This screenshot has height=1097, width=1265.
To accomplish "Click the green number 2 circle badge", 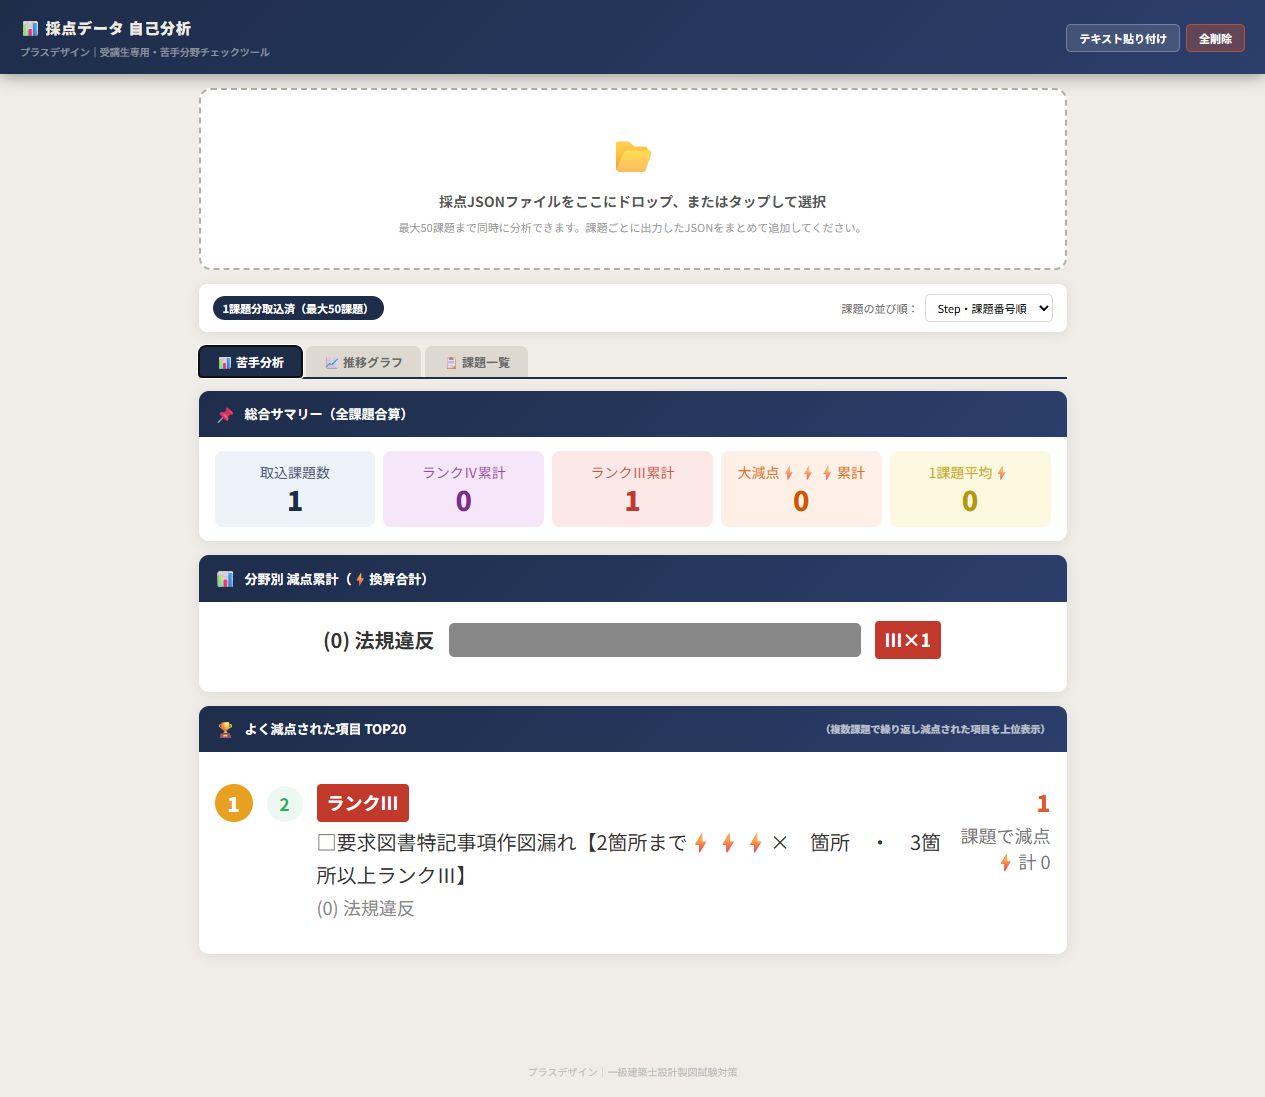I will [285, 804].
